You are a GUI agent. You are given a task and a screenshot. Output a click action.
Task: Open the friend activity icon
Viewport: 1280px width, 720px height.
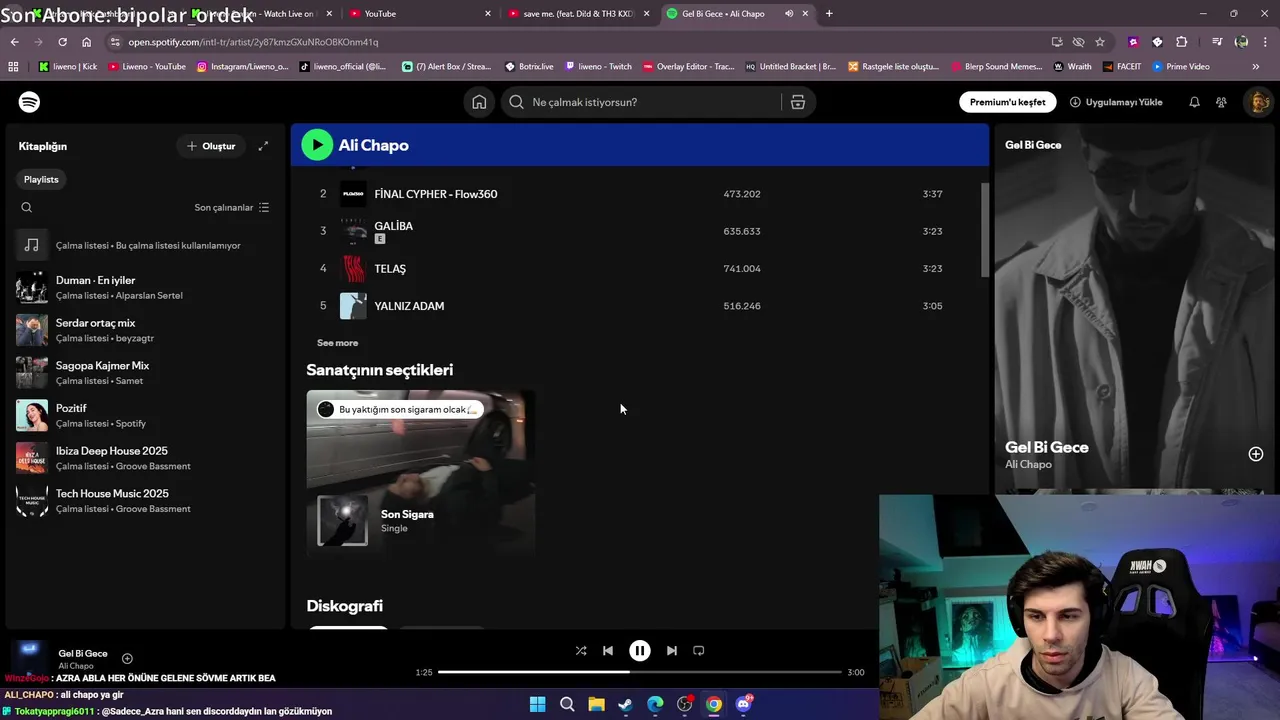1221,102
